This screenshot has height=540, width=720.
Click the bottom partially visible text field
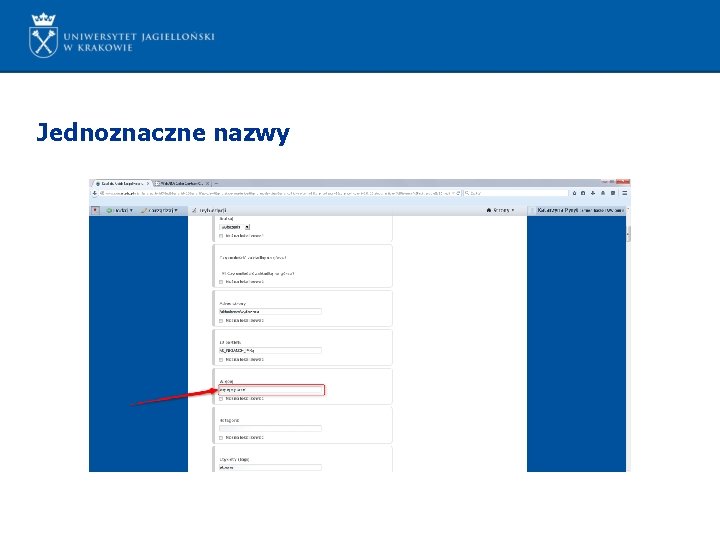(x=270, y=467)
